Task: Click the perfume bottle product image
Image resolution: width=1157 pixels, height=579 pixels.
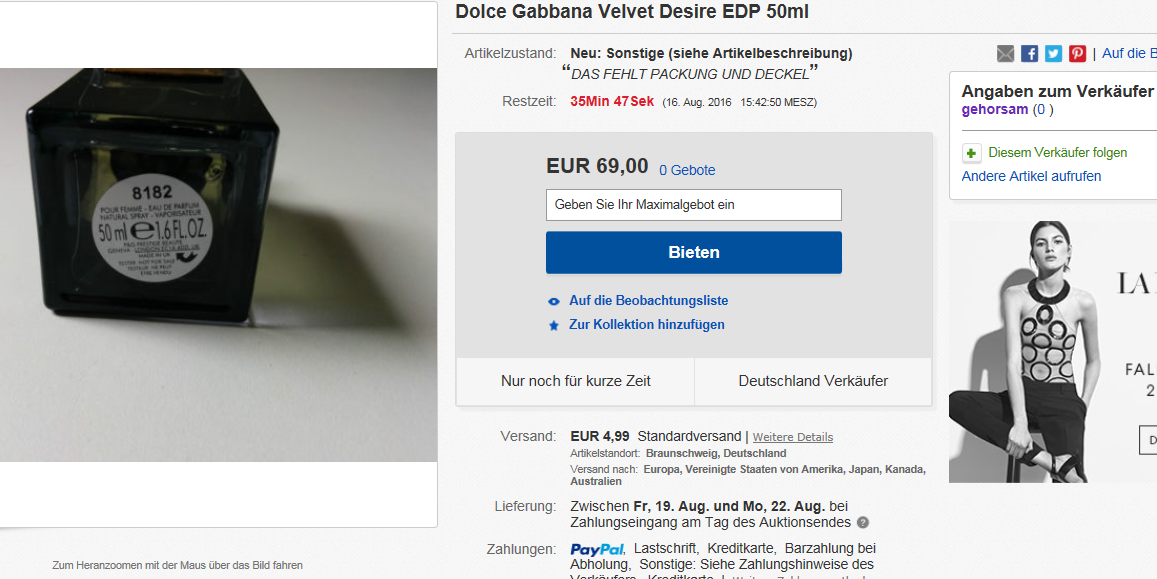Action: coord(218,265)
